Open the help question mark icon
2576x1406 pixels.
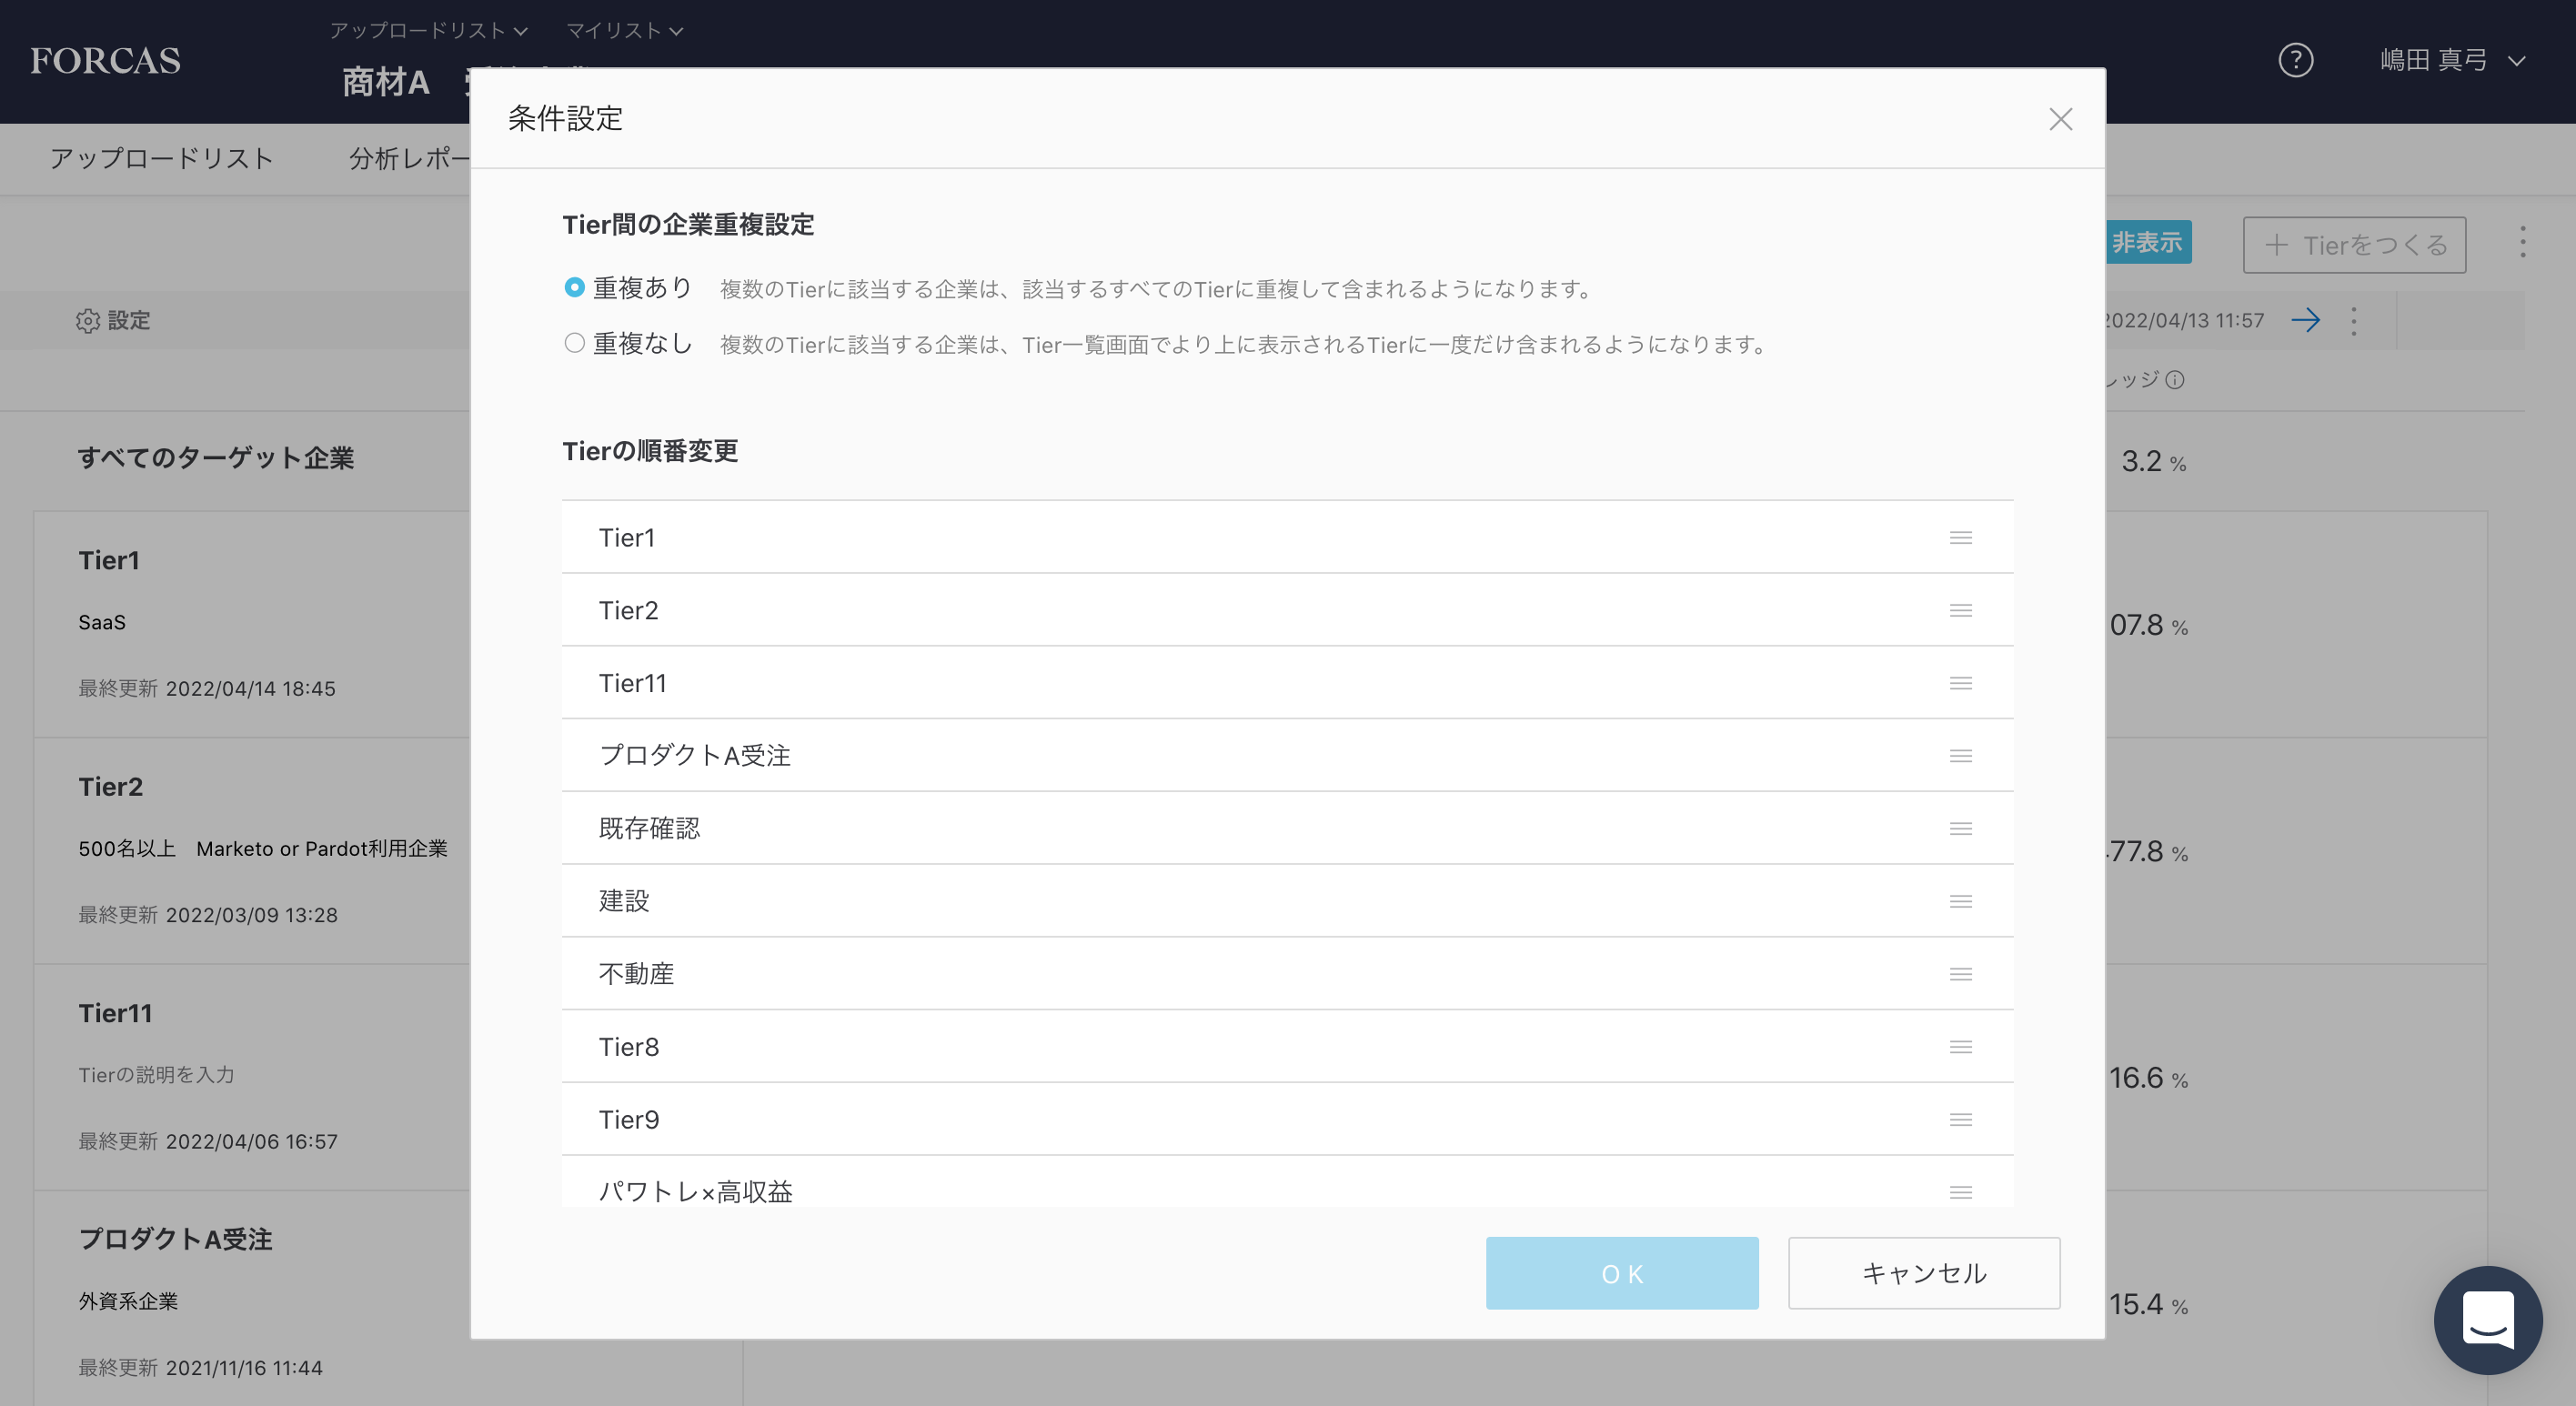2295,60
